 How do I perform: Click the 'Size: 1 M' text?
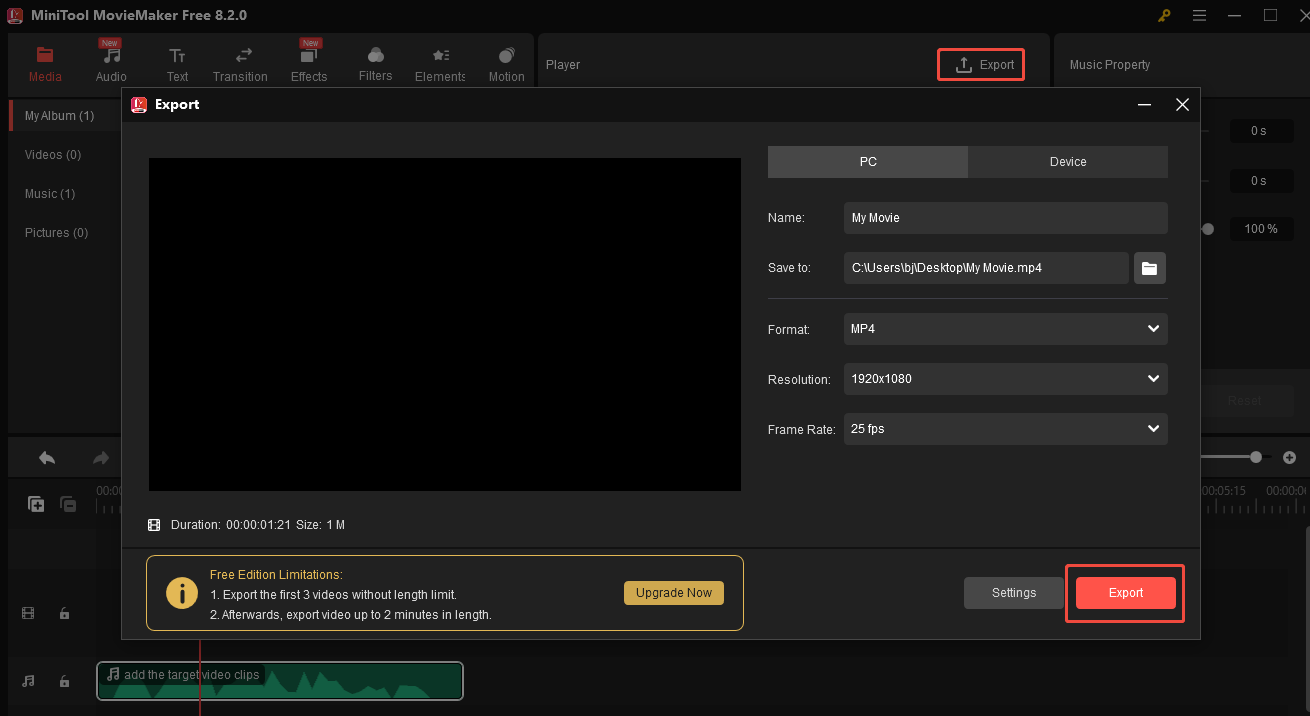320,525
